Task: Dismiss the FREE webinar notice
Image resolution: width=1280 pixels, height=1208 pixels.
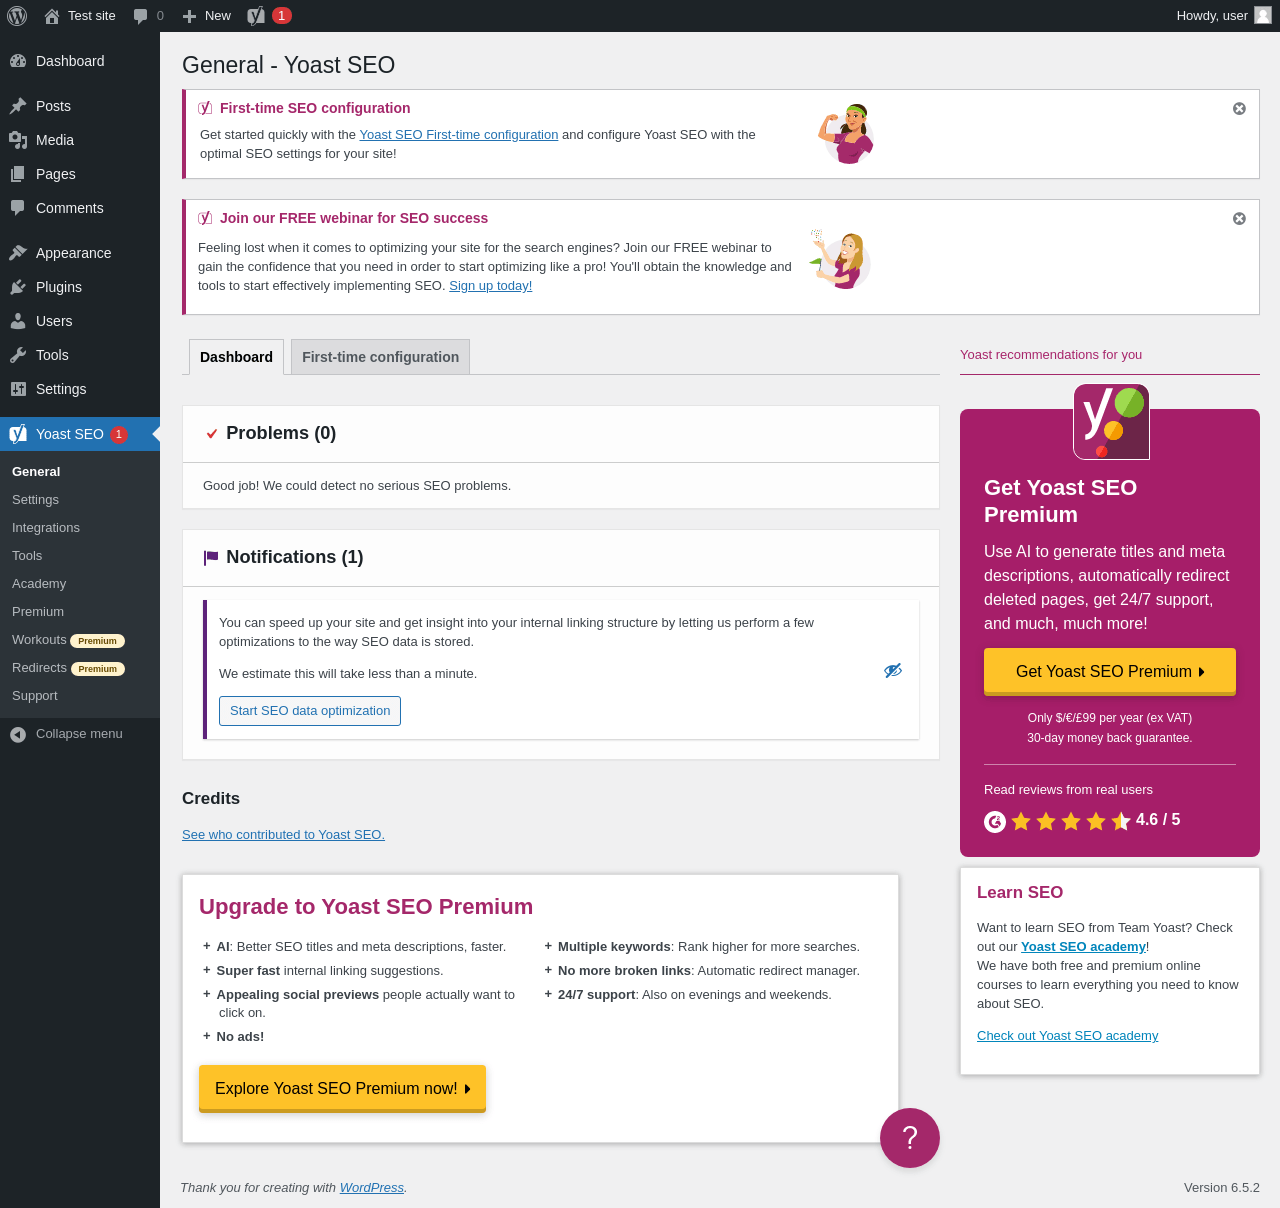Action: (1239, 218)
